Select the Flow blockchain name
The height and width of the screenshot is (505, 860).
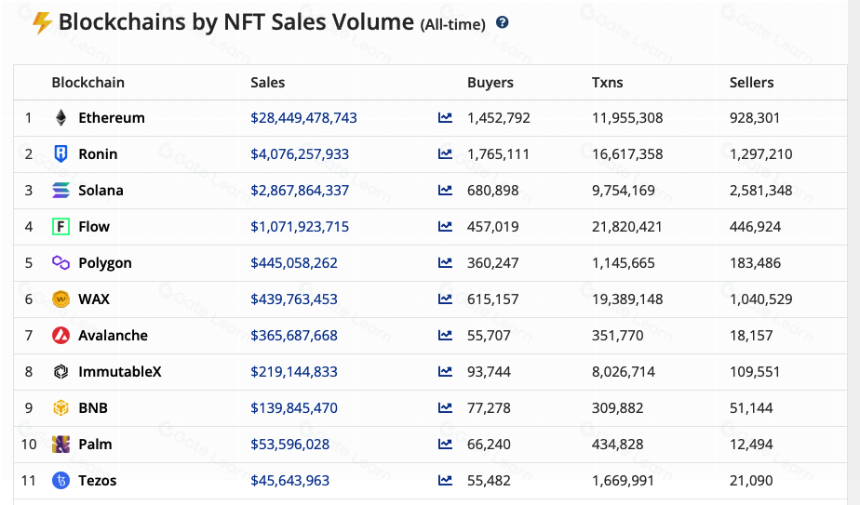click(94, 226)
